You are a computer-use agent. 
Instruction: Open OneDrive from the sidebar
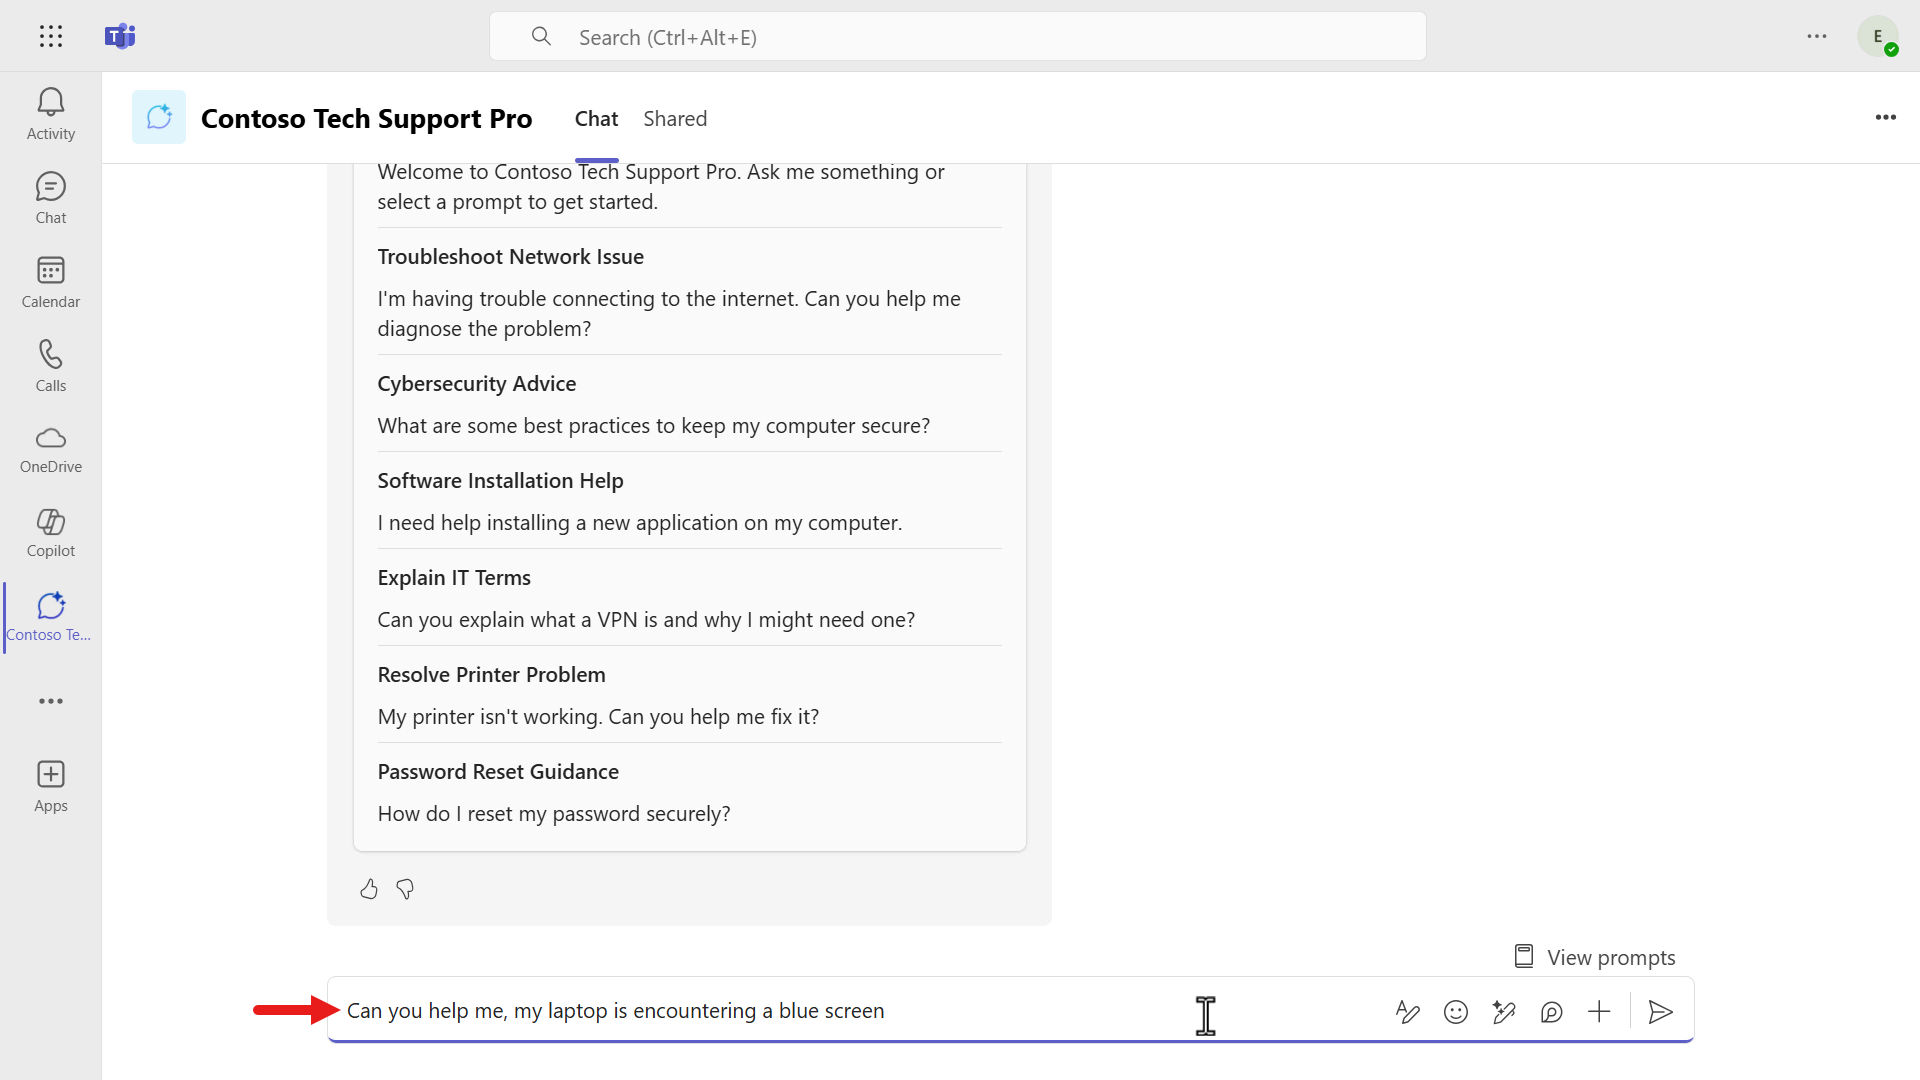coord(51,449)
